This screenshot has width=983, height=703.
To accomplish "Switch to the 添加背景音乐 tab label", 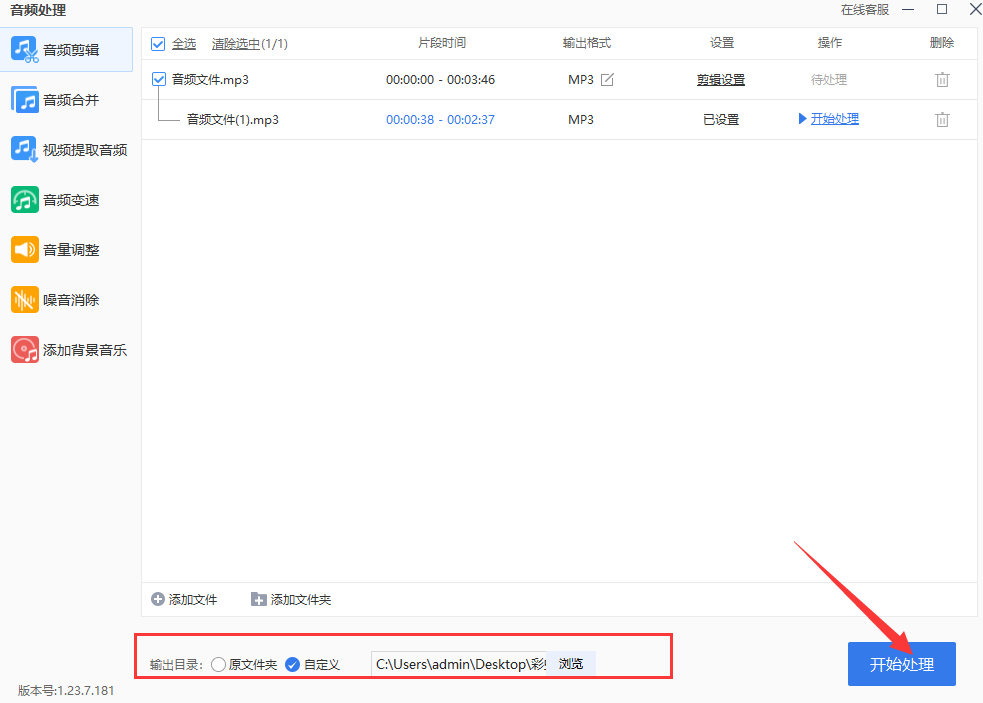I will [85, 350].
